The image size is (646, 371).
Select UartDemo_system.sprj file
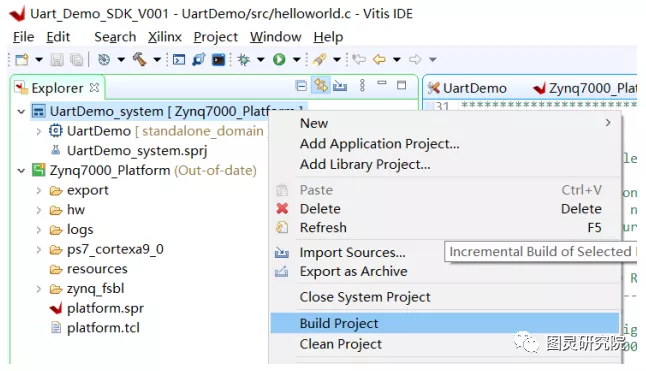(137, 151)
